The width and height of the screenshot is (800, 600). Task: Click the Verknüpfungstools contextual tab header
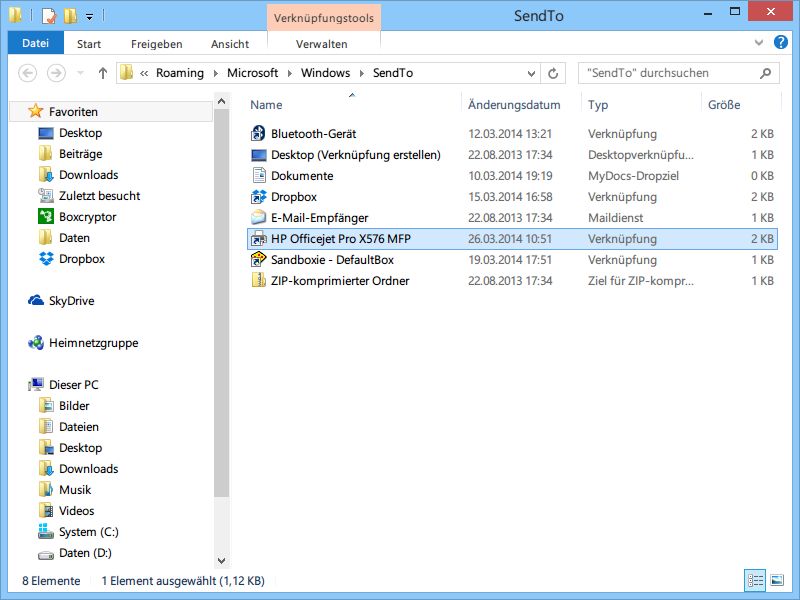pos(323,18)
